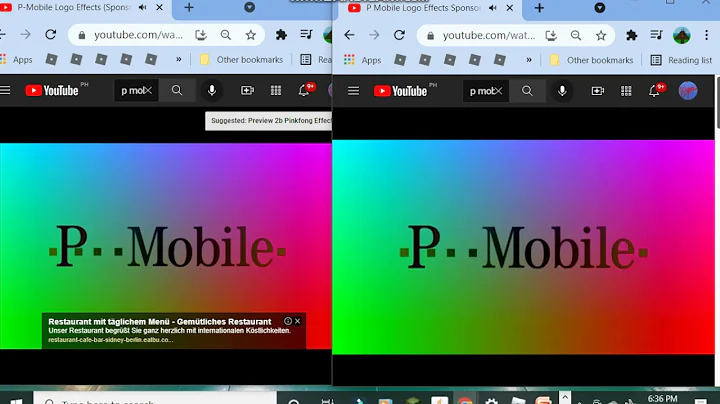Open media control icon in left window
This screenshot has height=404, width=720.
306,34
